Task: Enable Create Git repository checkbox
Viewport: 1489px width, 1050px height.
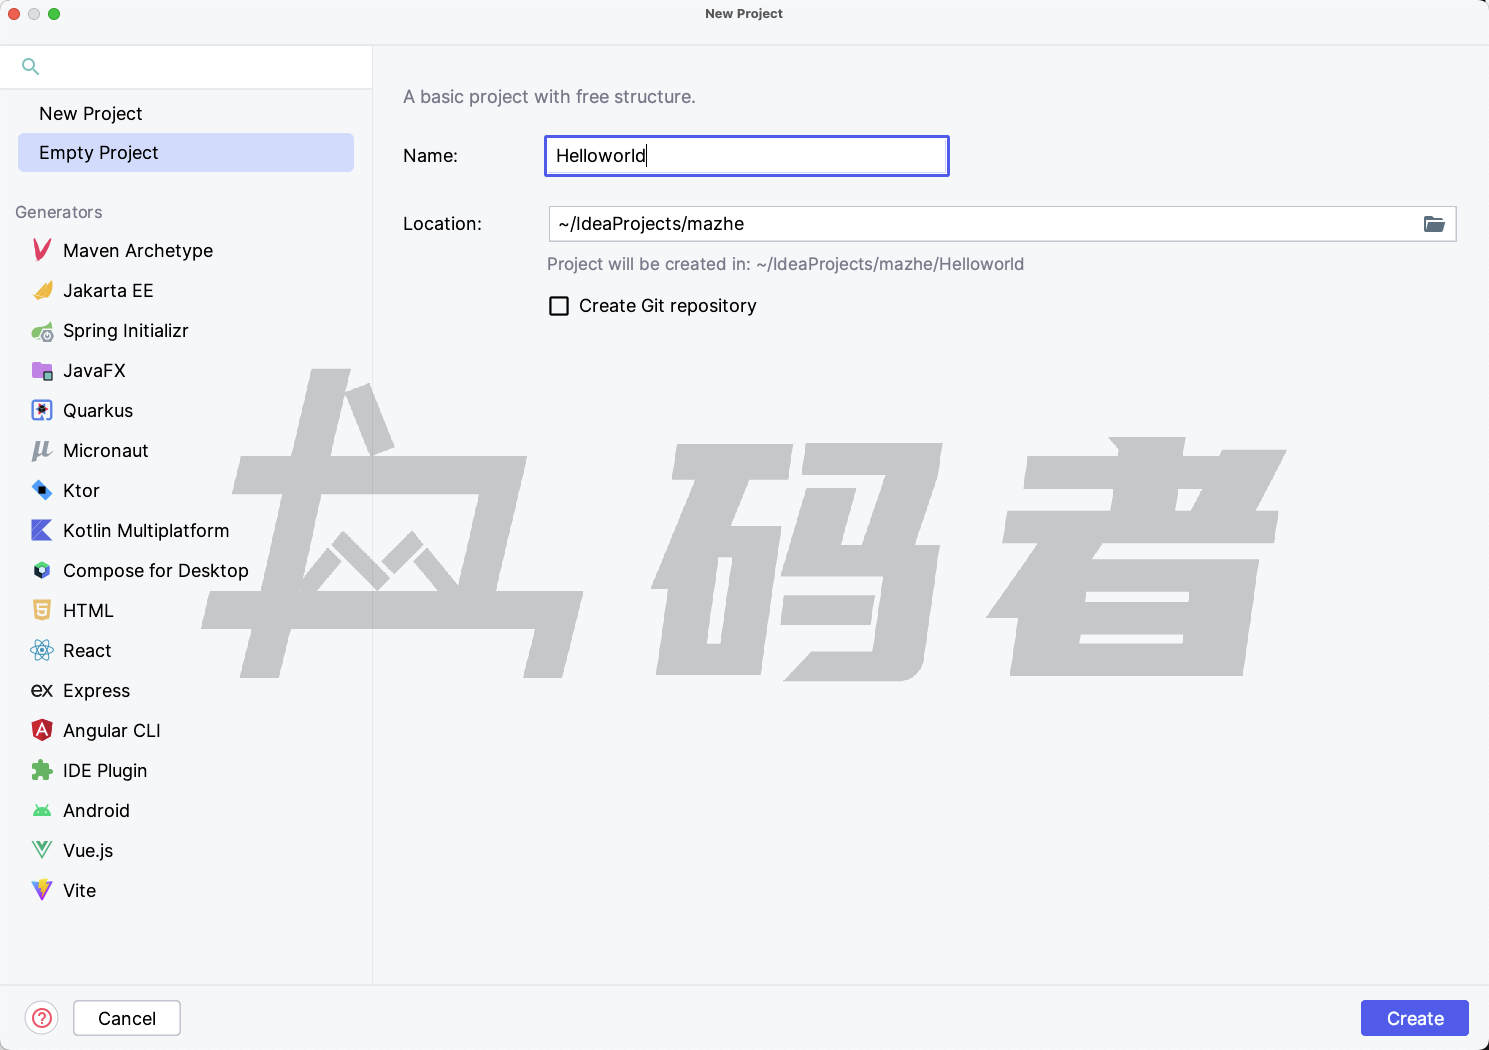Action: 559,306
